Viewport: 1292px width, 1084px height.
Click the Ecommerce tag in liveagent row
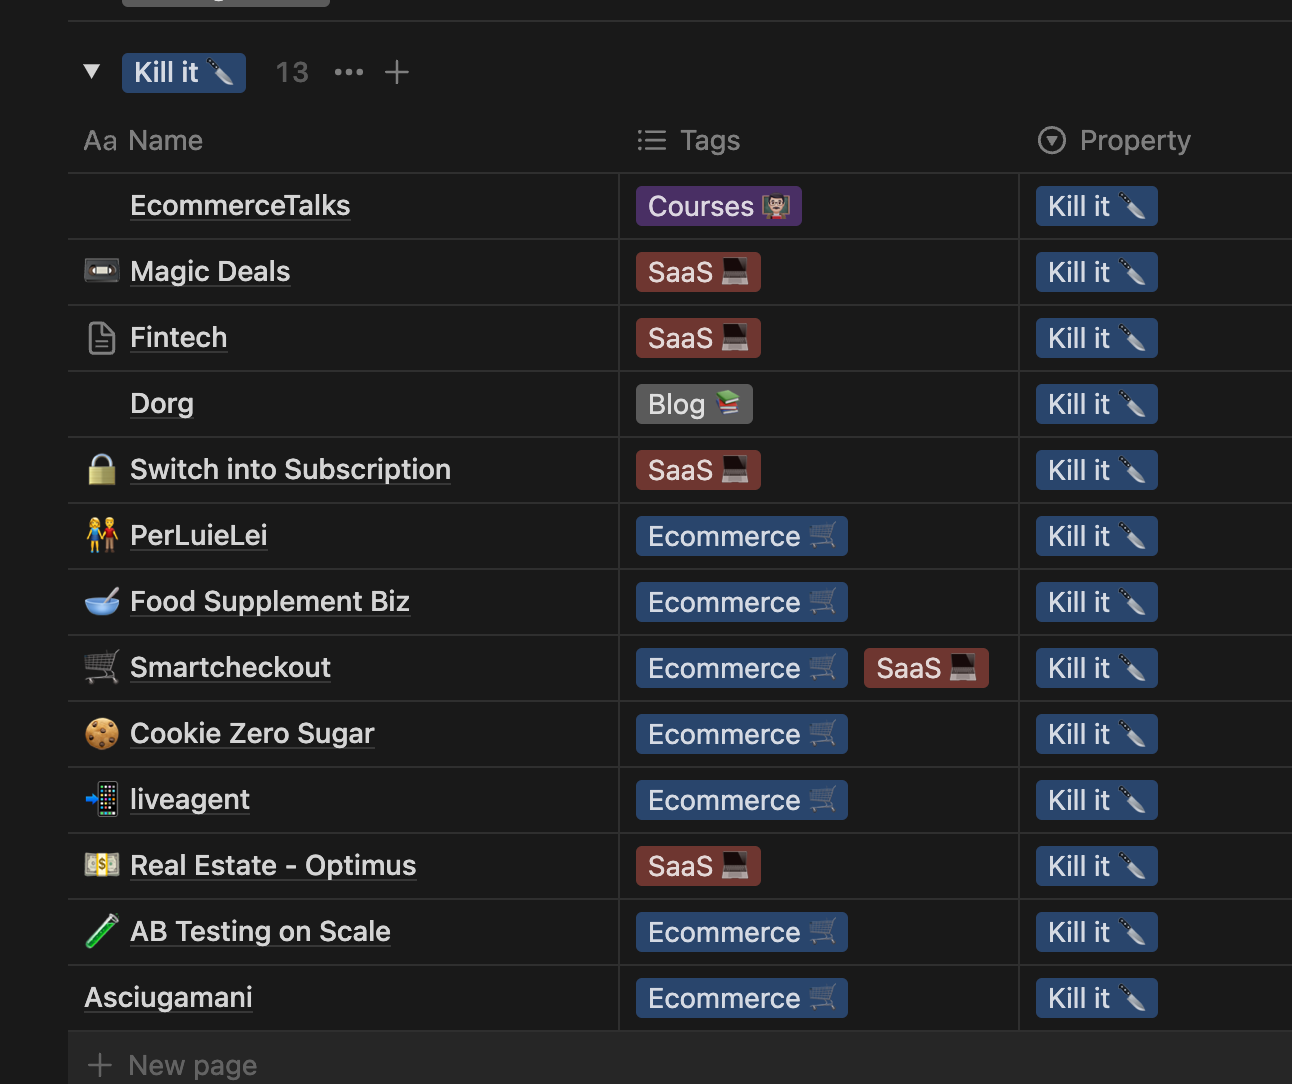[x=742, y=800]
